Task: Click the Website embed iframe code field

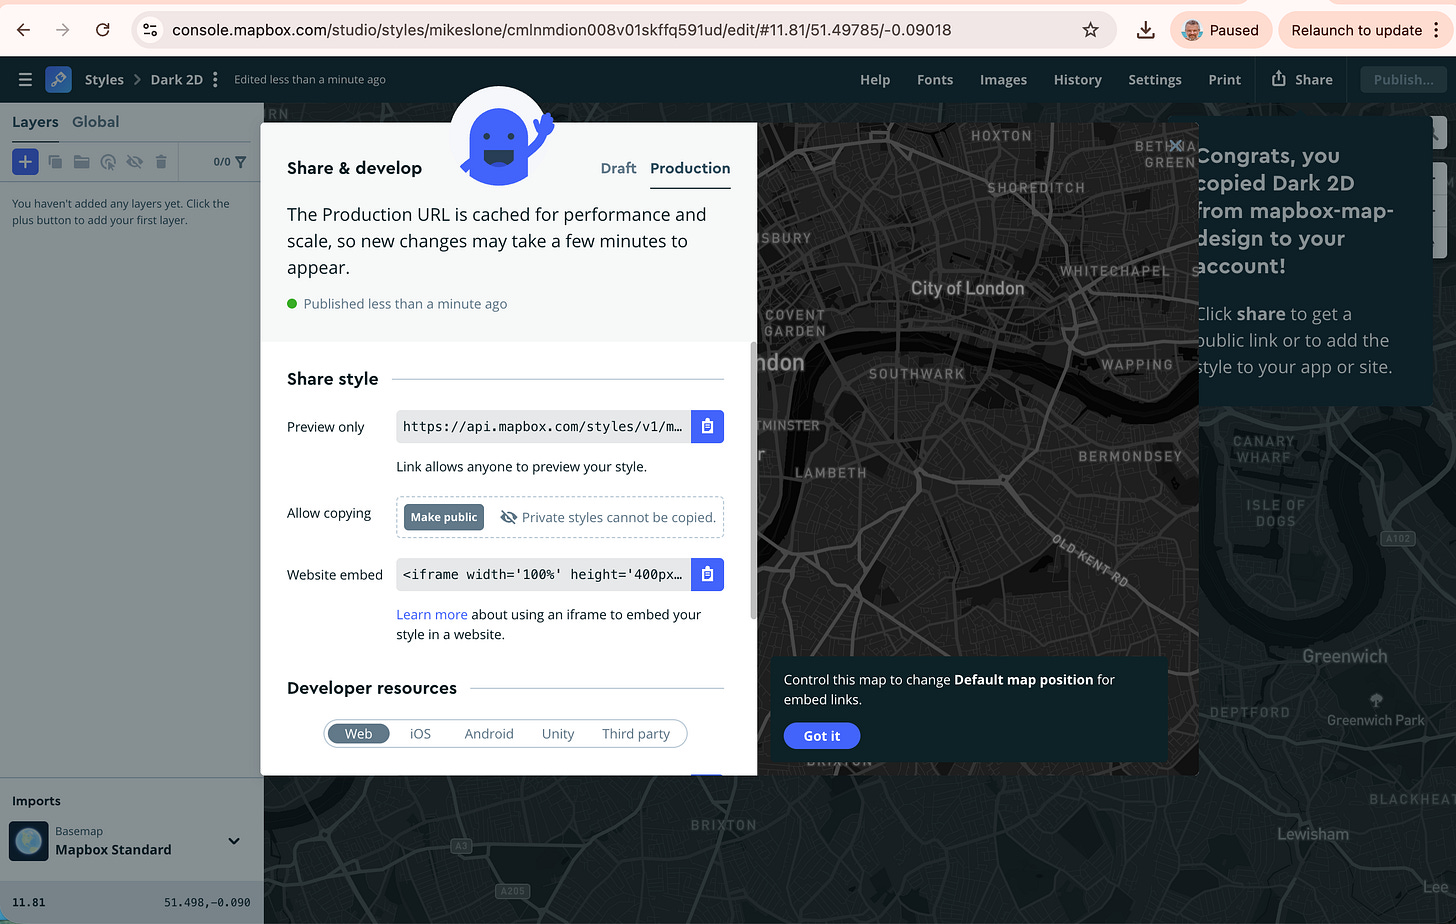Action: click(543, 575)
